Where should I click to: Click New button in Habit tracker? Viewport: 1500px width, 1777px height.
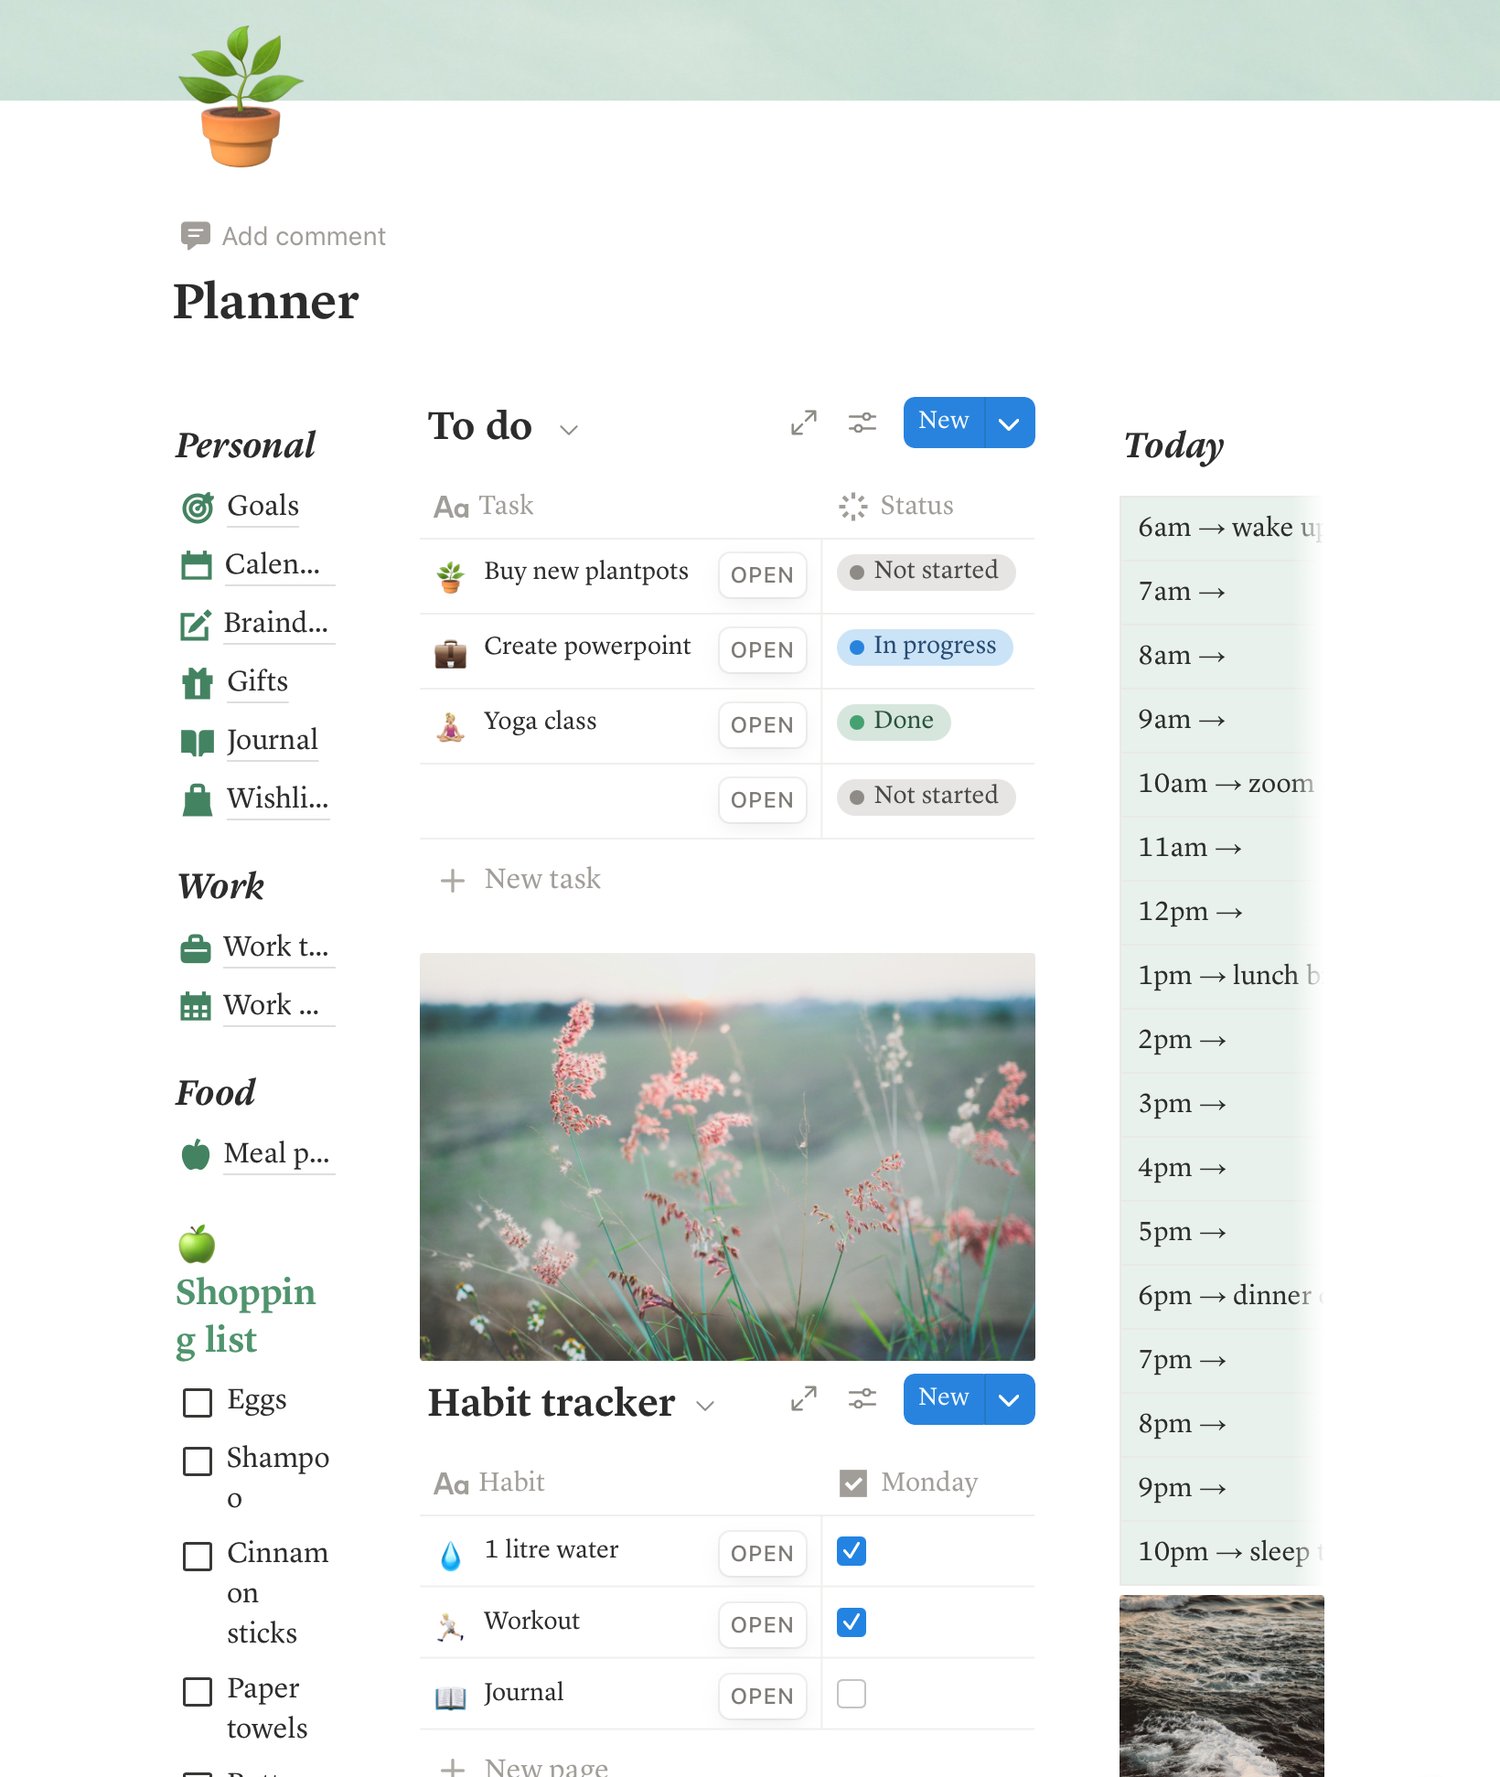(944, 1399)
